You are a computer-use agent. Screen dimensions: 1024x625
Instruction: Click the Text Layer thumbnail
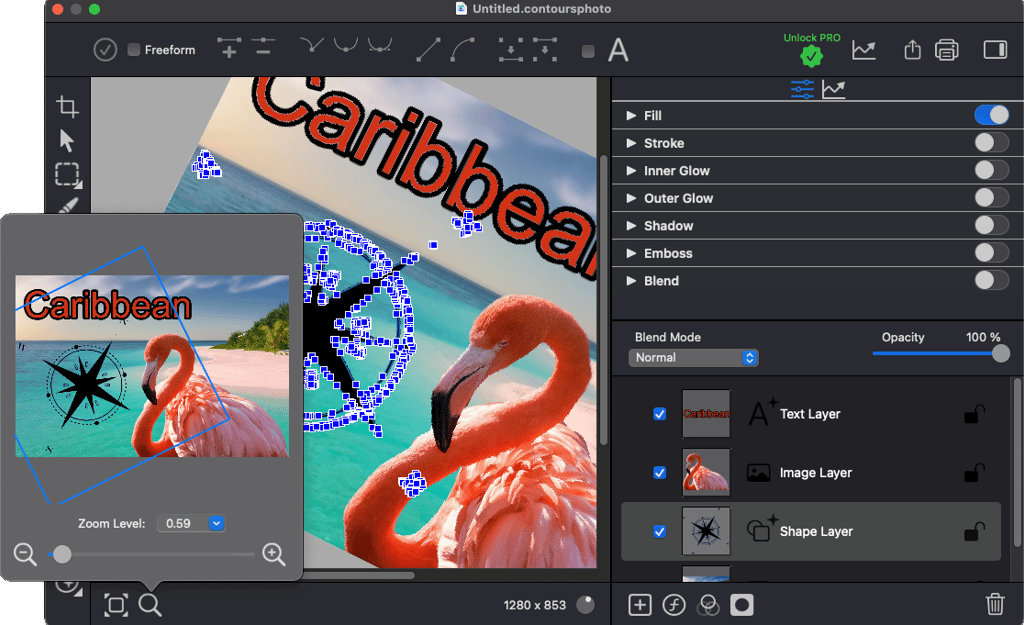[x=706, y=413]
